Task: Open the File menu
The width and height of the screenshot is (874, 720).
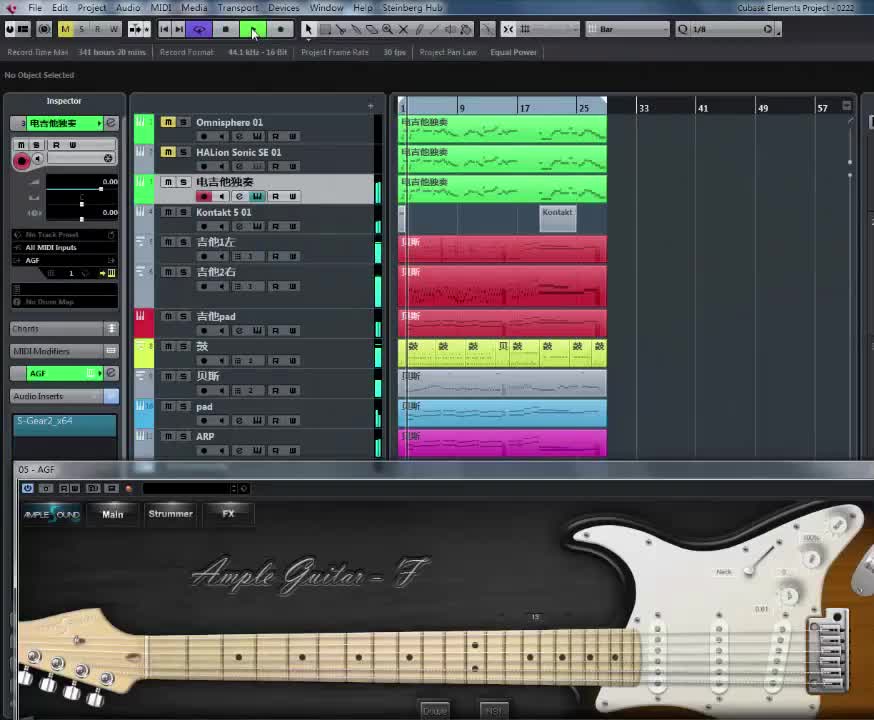Action: (x=35, y=8)
